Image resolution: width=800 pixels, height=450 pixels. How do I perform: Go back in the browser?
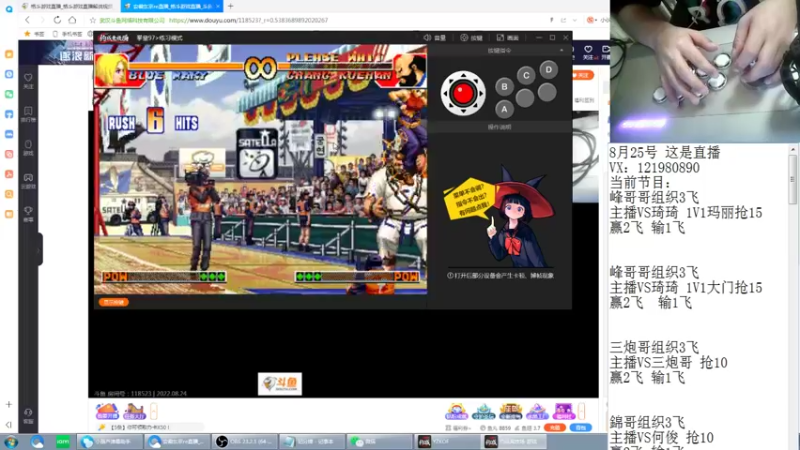28,20
